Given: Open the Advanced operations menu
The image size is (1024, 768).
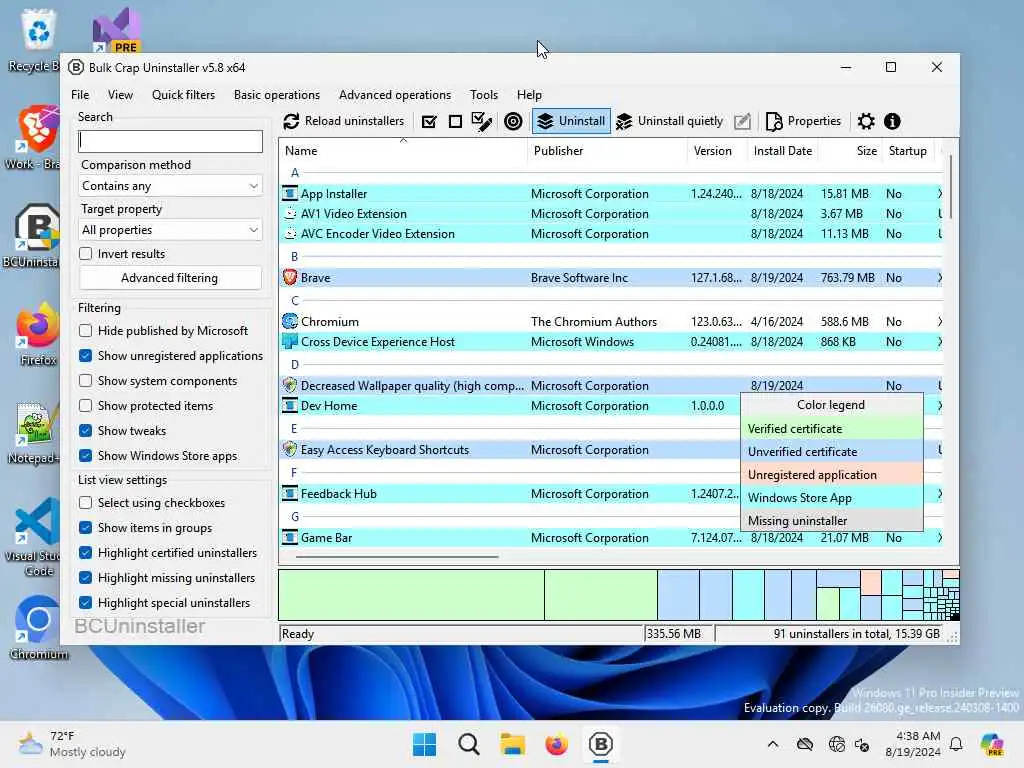Looking at the screenshot, I should pyautogui.click(x=395, y=95).
